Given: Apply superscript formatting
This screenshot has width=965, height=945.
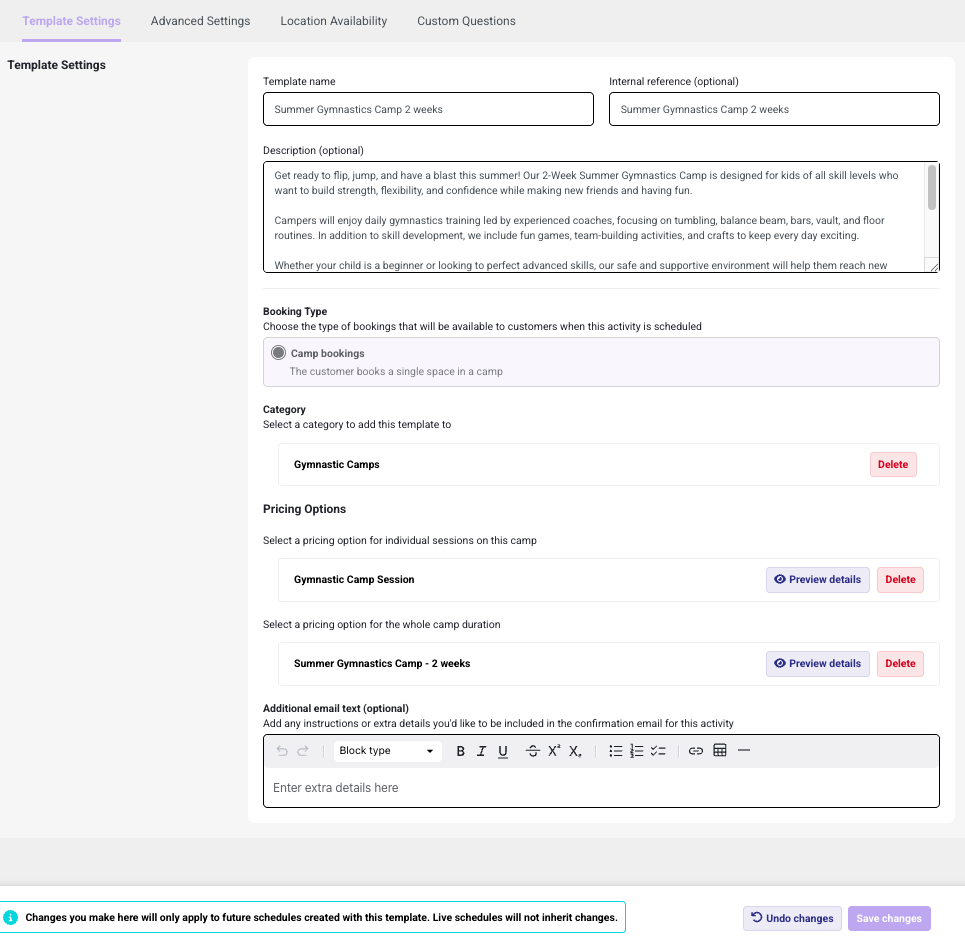Looking at the screenshot, I should (x=555, y=751).
